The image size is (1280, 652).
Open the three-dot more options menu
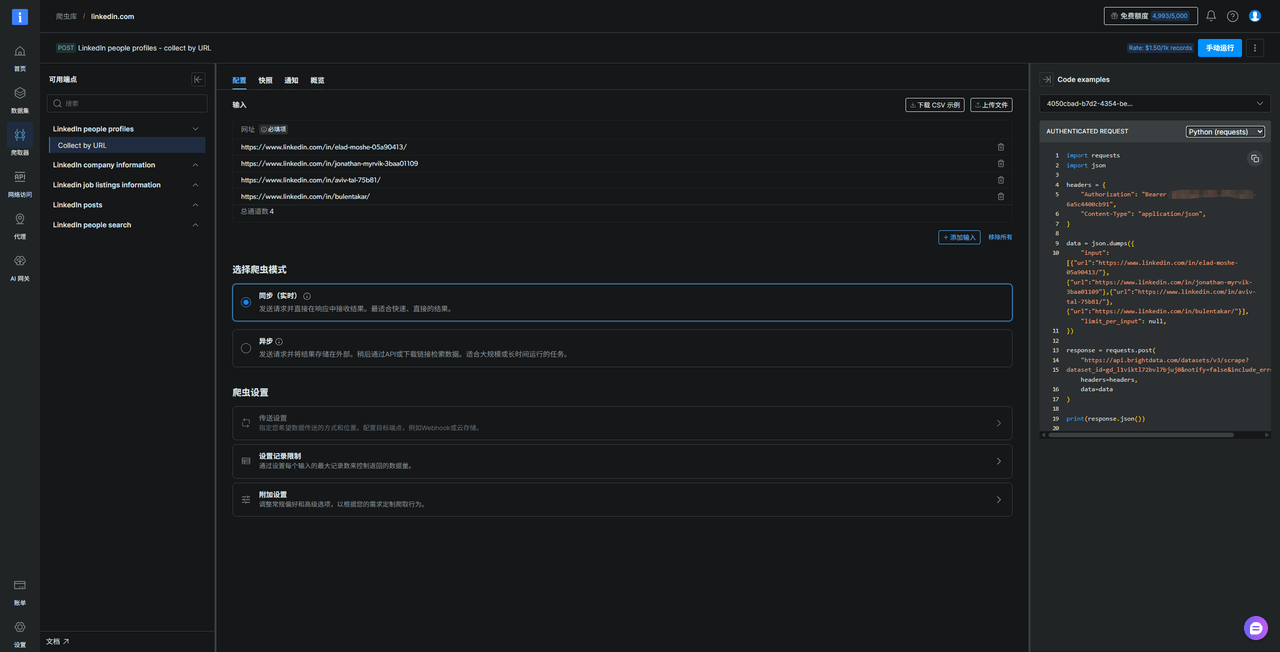pos(1256,48)
